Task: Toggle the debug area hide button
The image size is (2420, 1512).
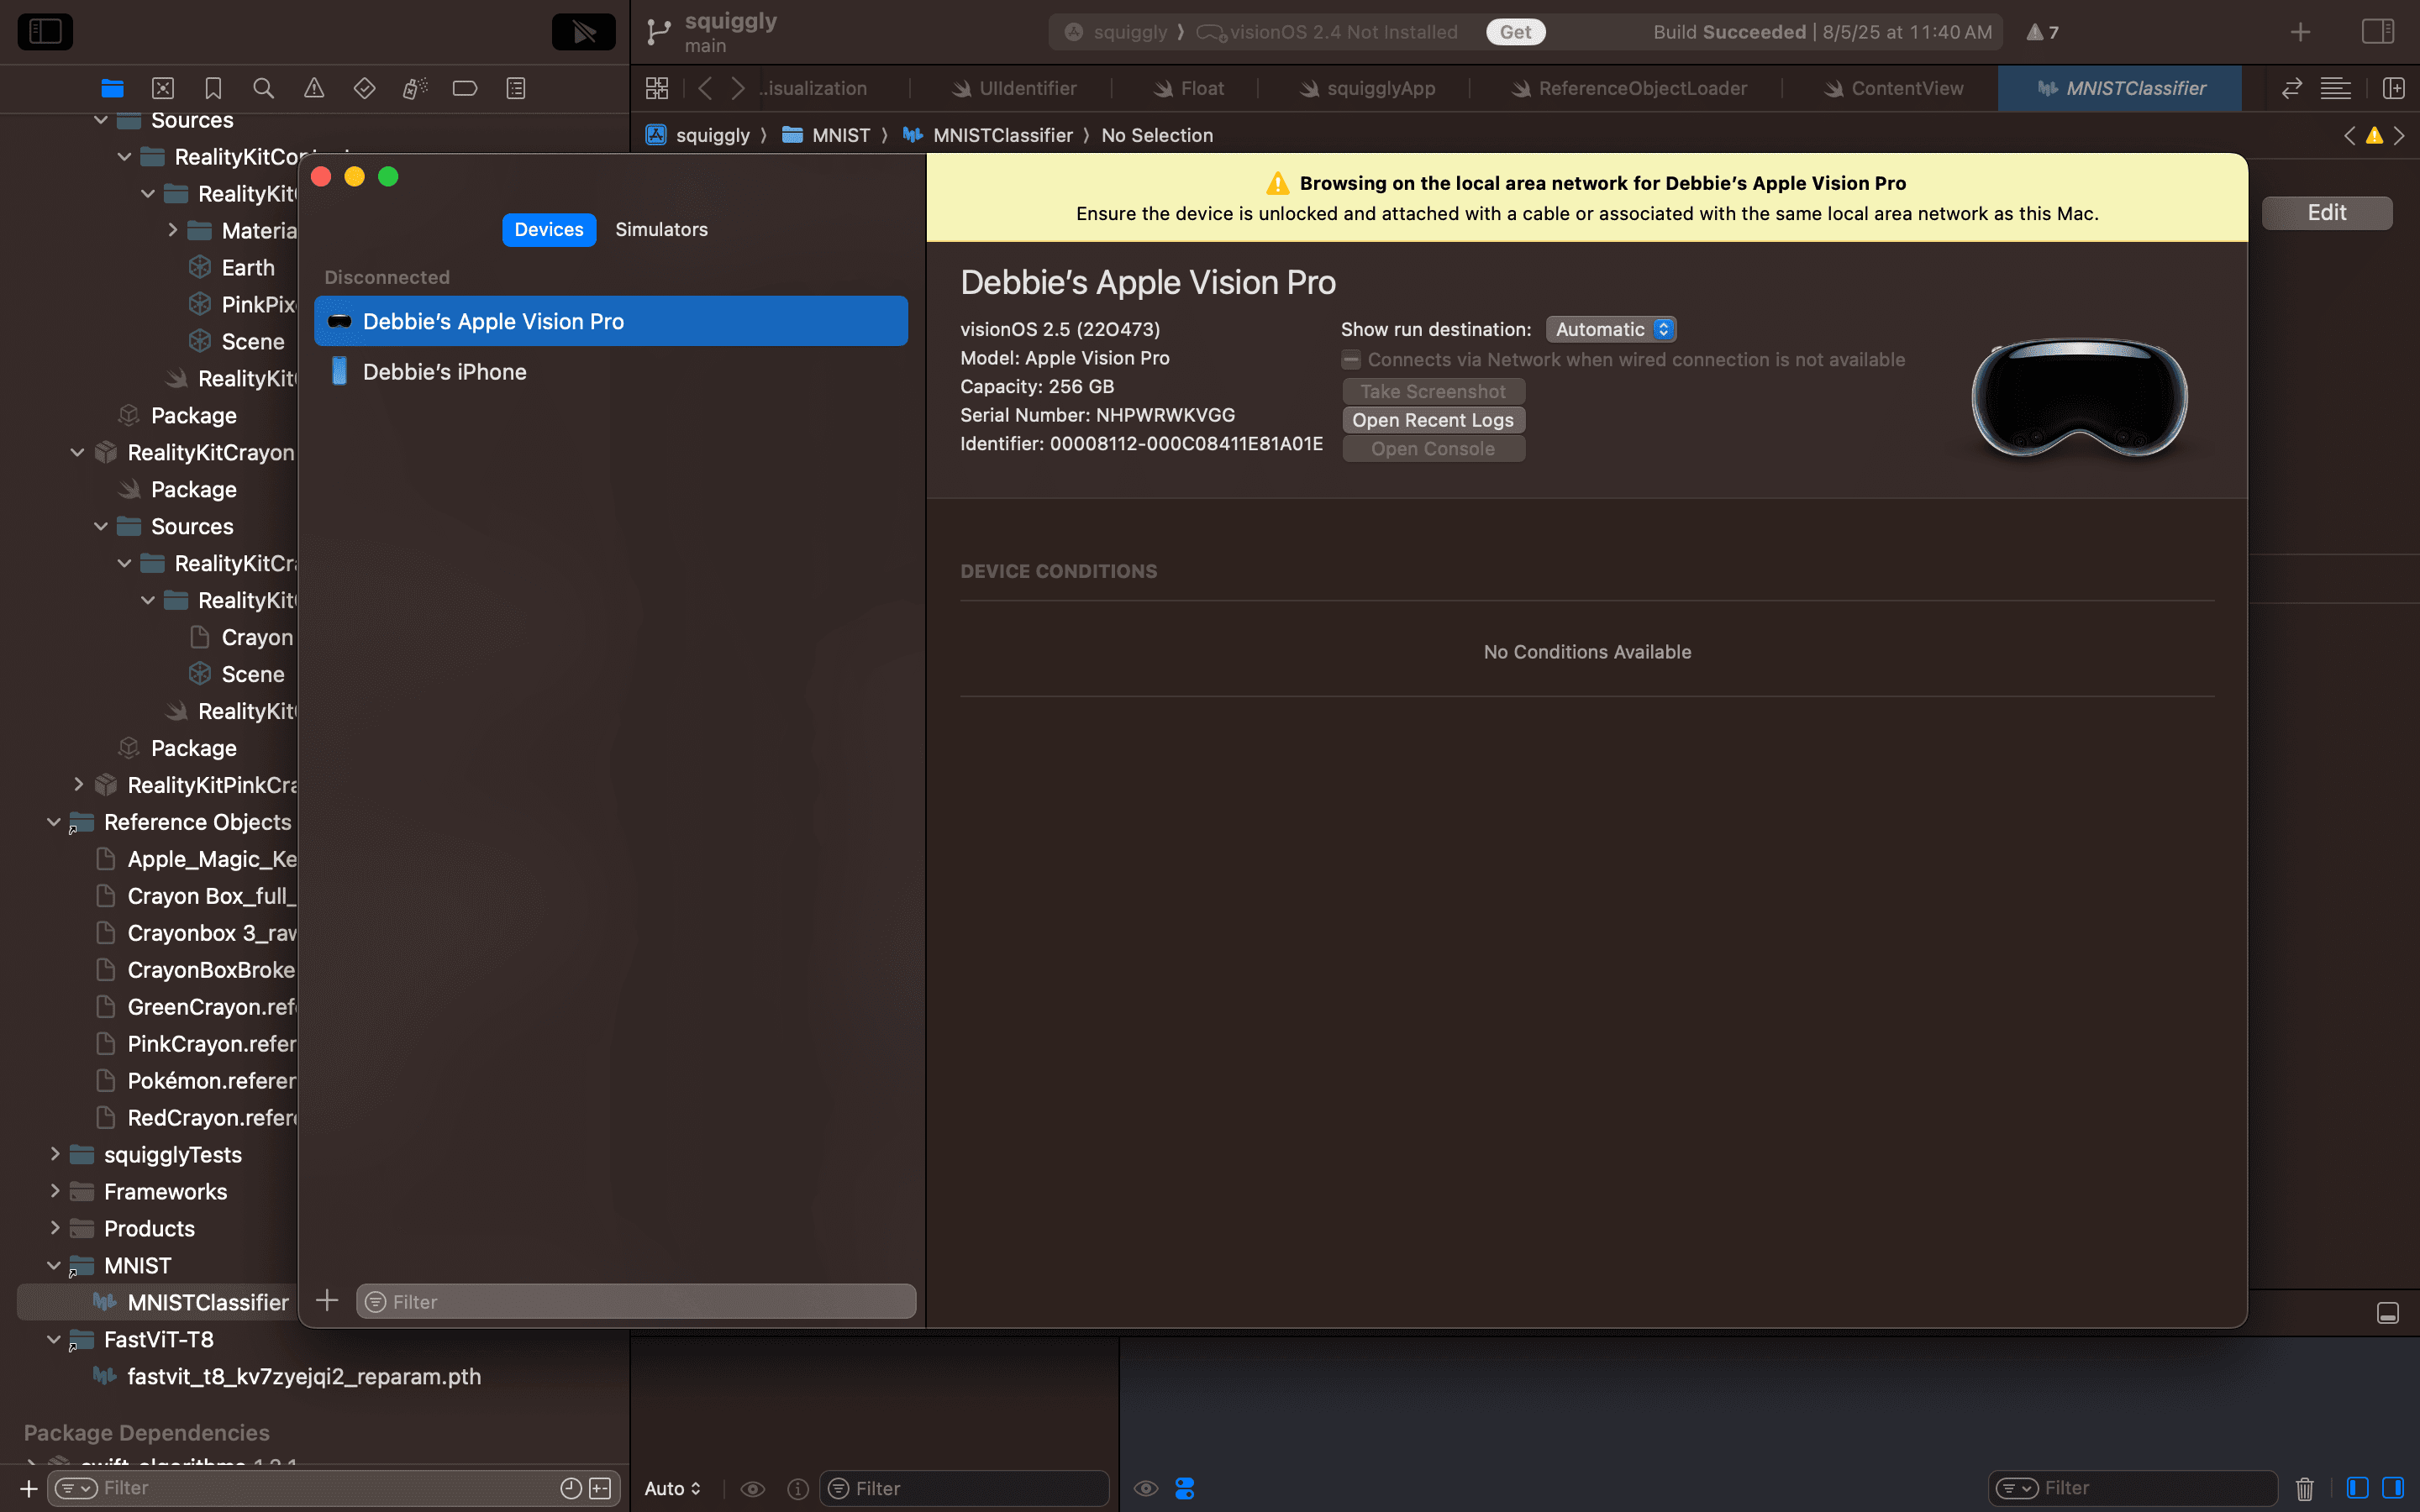Action: 2388,1313
